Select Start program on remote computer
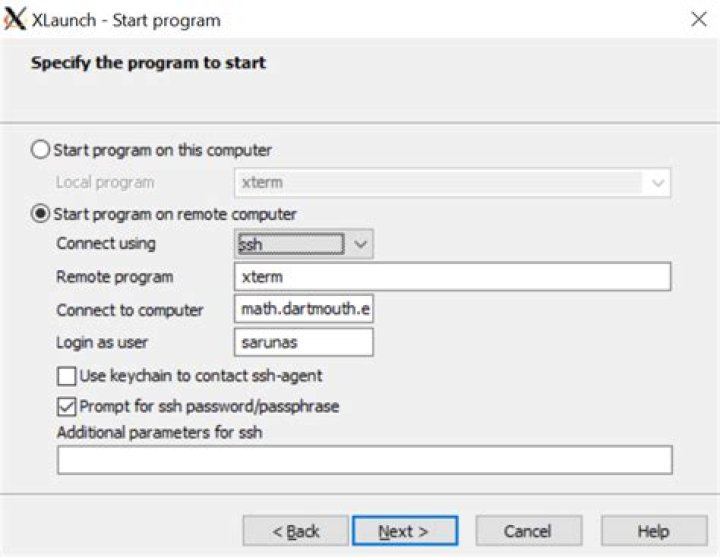 tap(40, 214)
